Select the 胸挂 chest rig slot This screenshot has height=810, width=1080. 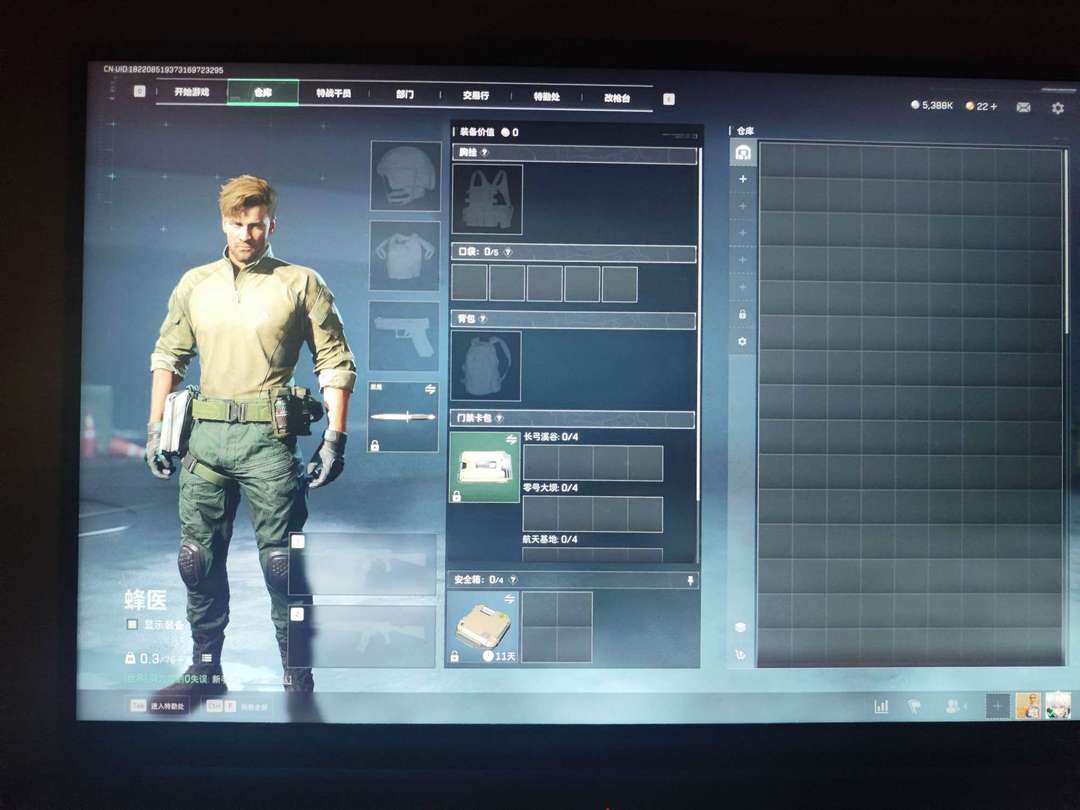[487, 199]
